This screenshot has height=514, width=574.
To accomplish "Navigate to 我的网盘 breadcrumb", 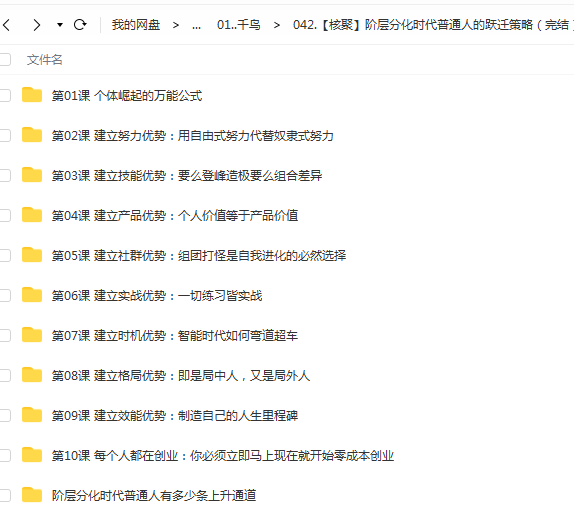I will (x=136, y=25).
